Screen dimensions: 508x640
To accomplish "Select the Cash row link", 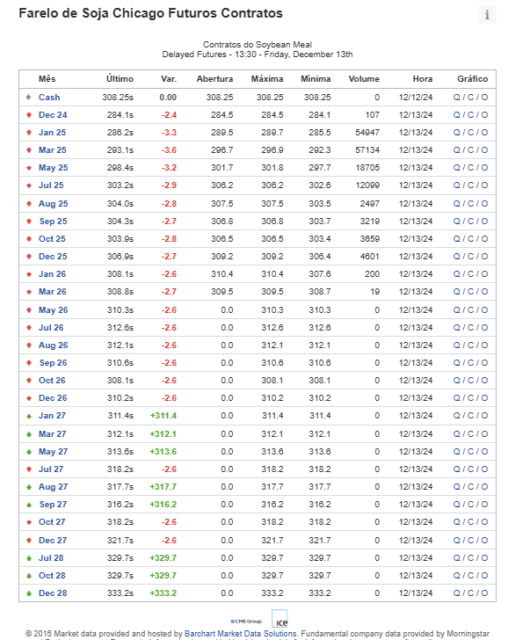I will coord(49,97).
